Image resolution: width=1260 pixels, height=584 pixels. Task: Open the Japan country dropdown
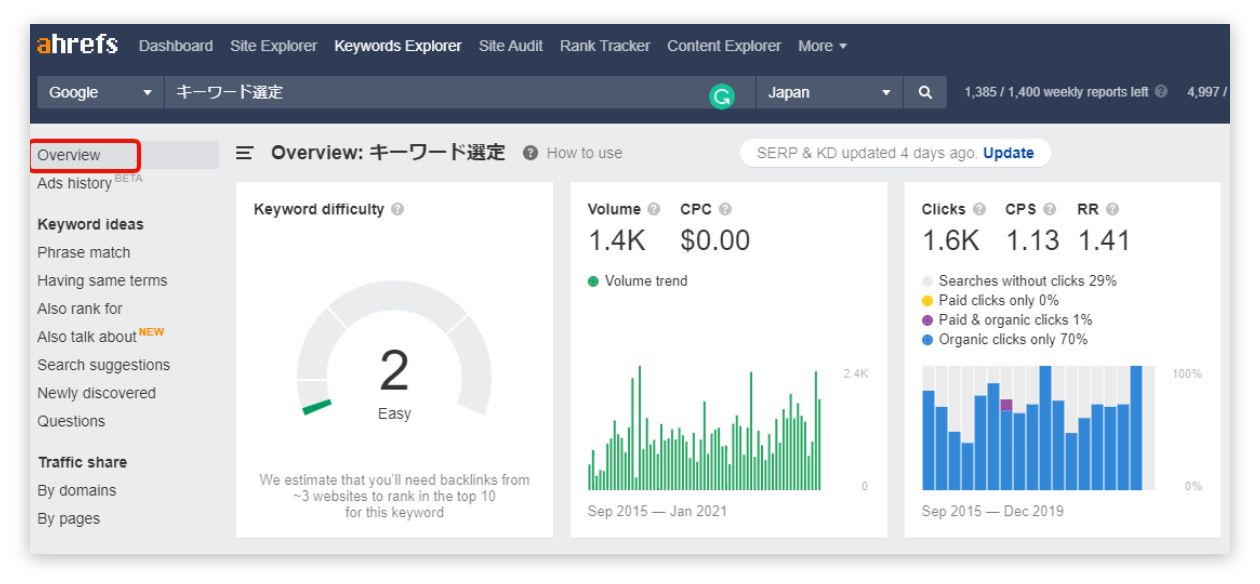829,93
